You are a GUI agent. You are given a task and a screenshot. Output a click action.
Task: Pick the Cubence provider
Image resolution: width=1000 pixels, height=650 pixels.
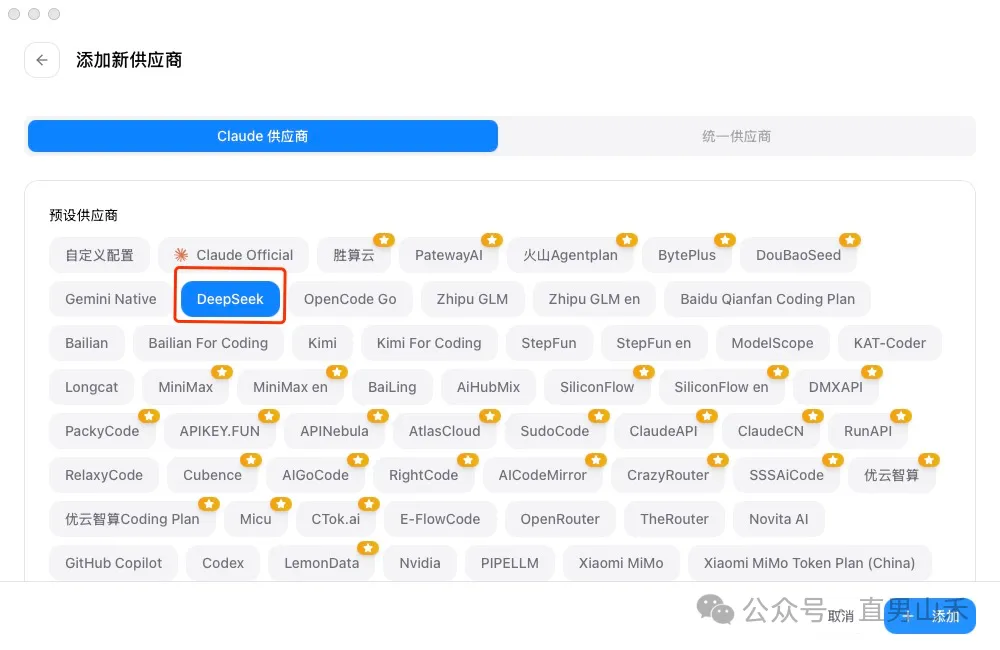pos(212,475)
